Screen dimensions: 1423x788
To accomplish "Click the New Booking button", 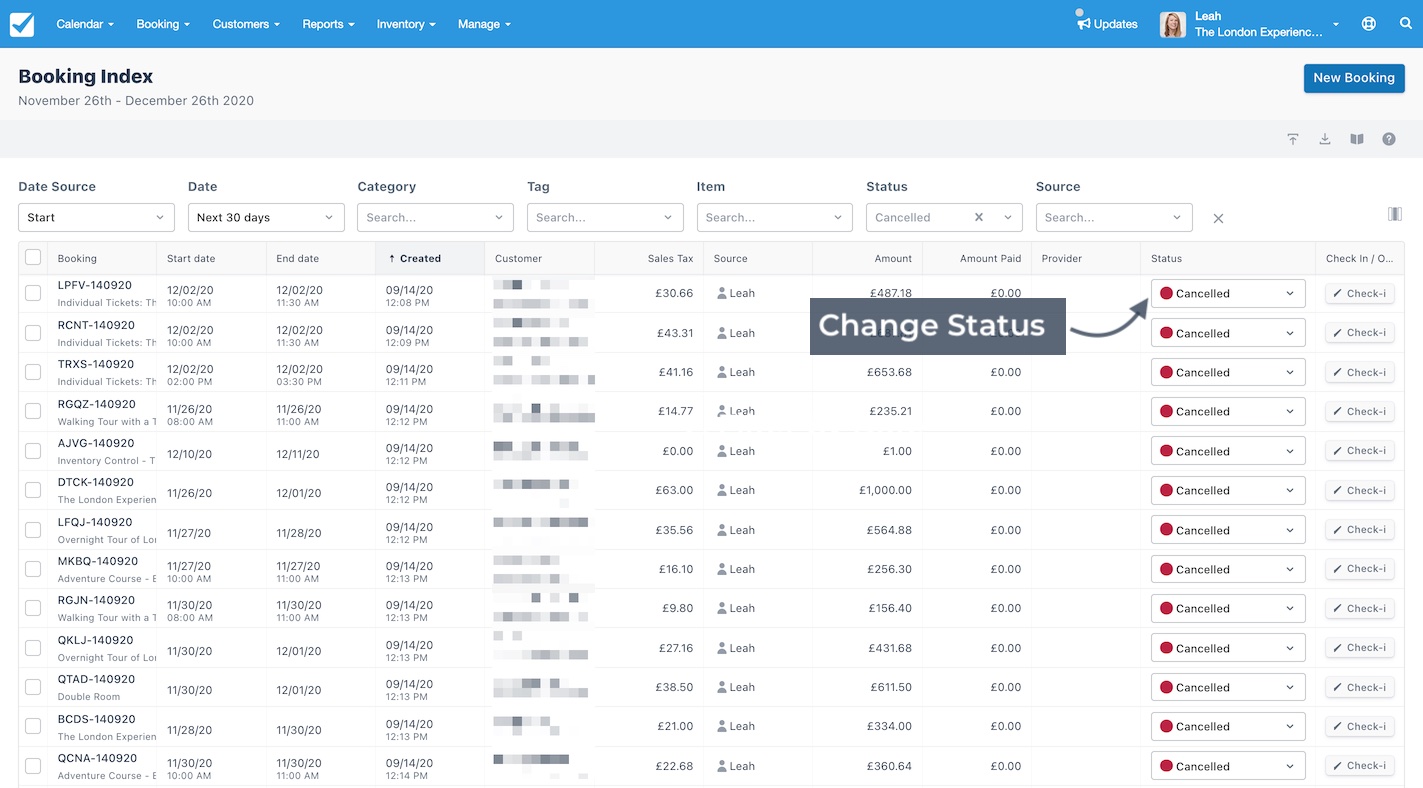I will tap(1354, 78).
